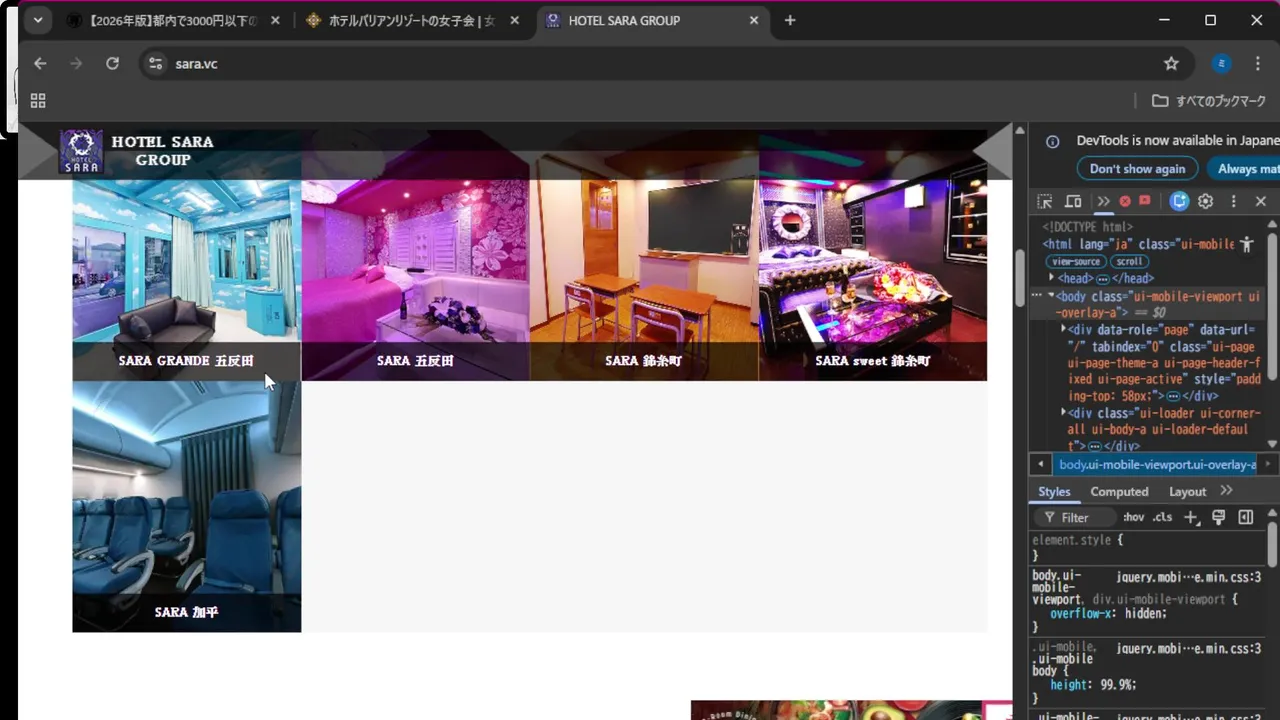The height and width of the screenshot is (720, 1280).
Task: Click the height: 99.9% declaration
Action: 1093,685
